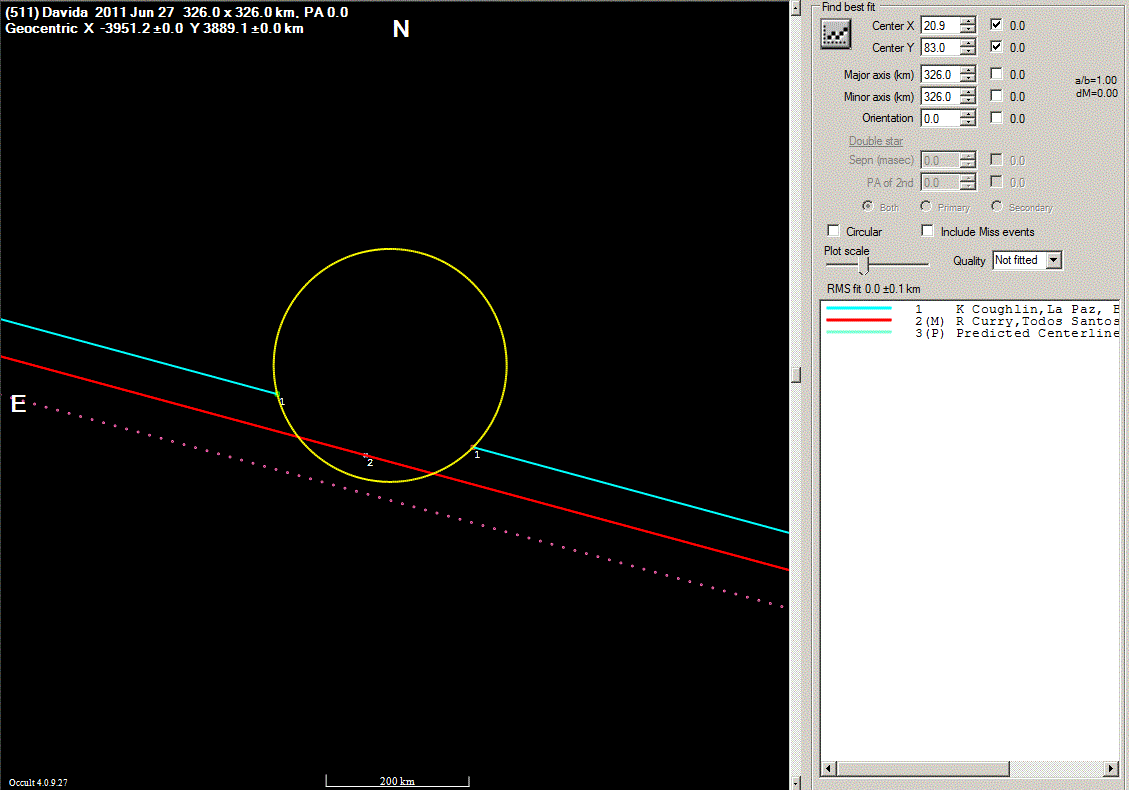Click the Davida event title text
1129x790 pixels.
(176, 12)
